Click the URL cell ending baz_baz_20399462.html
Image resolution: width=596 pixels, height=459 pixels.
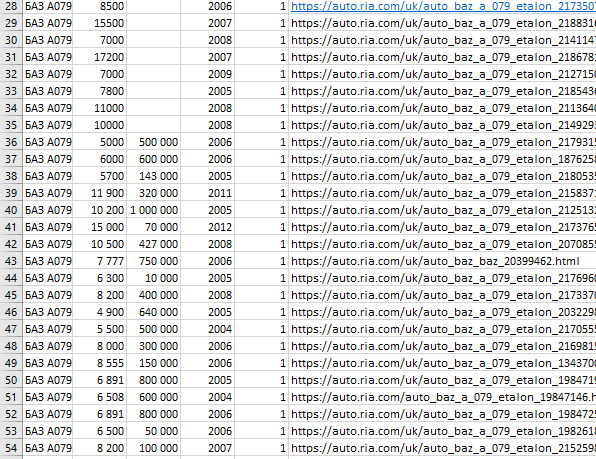[x=442, y=261]
